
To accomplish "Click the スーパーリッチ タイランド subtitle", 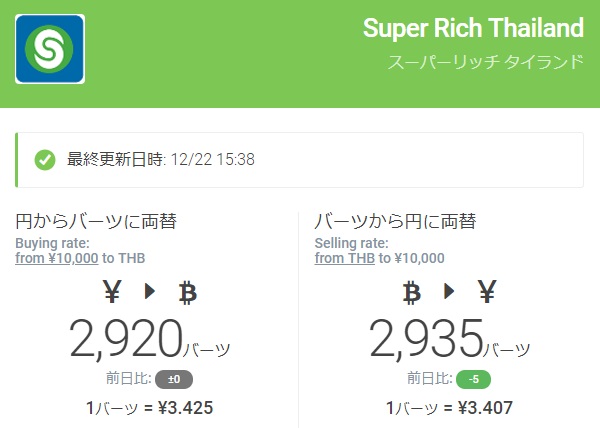I will [485, 62].
